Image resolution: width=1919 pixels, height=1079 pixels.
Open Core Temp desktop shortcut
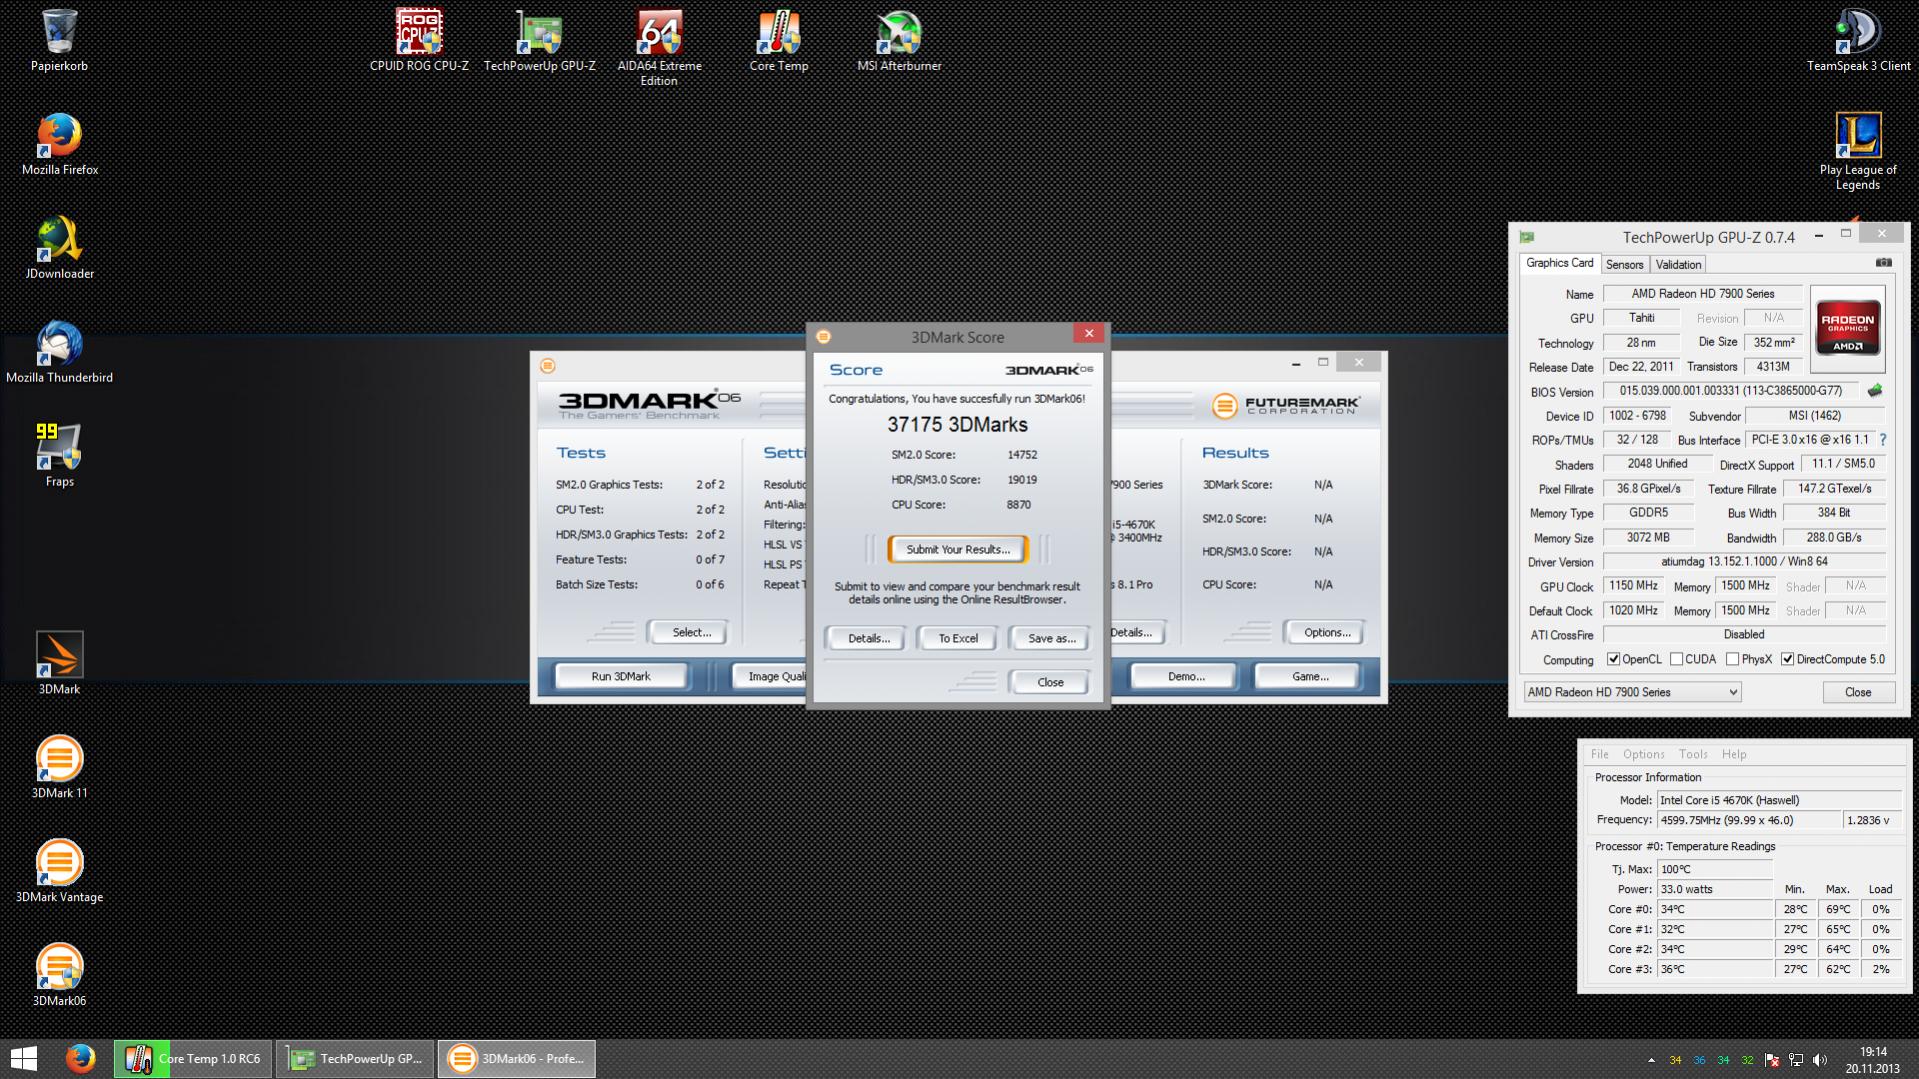click(778, 41)
